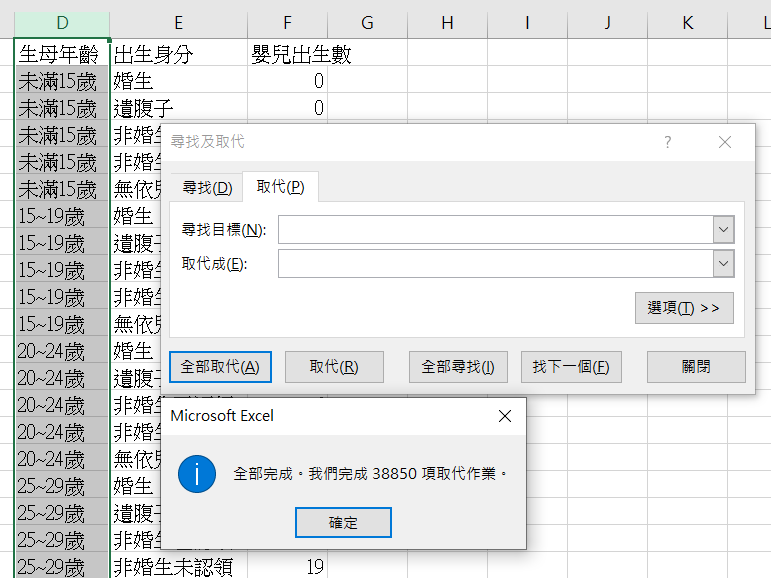The image size is (771, 578).
Task: Expand options with 選項 >> button
Action: pyautogui.click(x=684, y=308)
